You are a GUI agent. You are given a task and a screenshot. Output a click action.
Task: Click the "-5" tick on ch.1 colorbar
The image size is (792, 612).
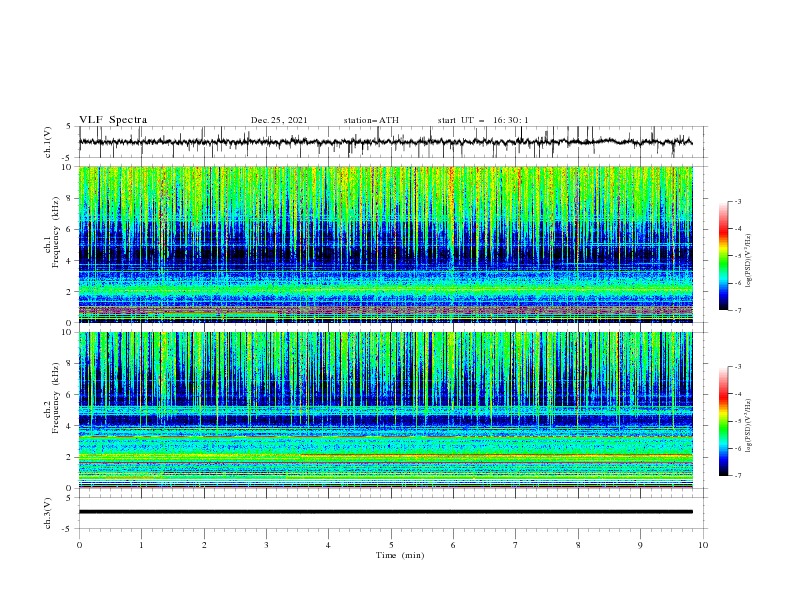click(737, 256)
